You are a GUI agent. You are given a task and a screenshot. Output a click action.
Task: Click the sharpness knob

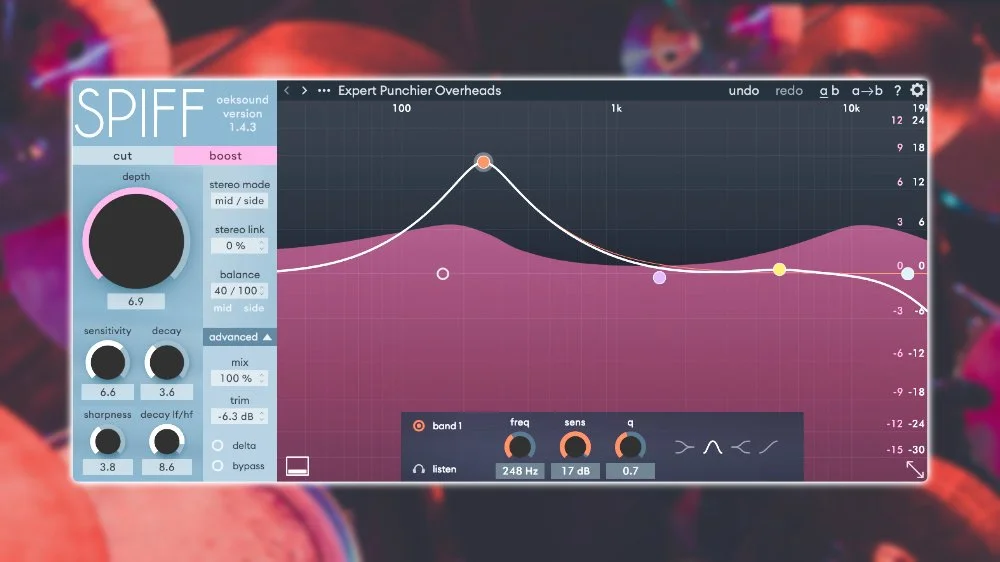[107, 441]
